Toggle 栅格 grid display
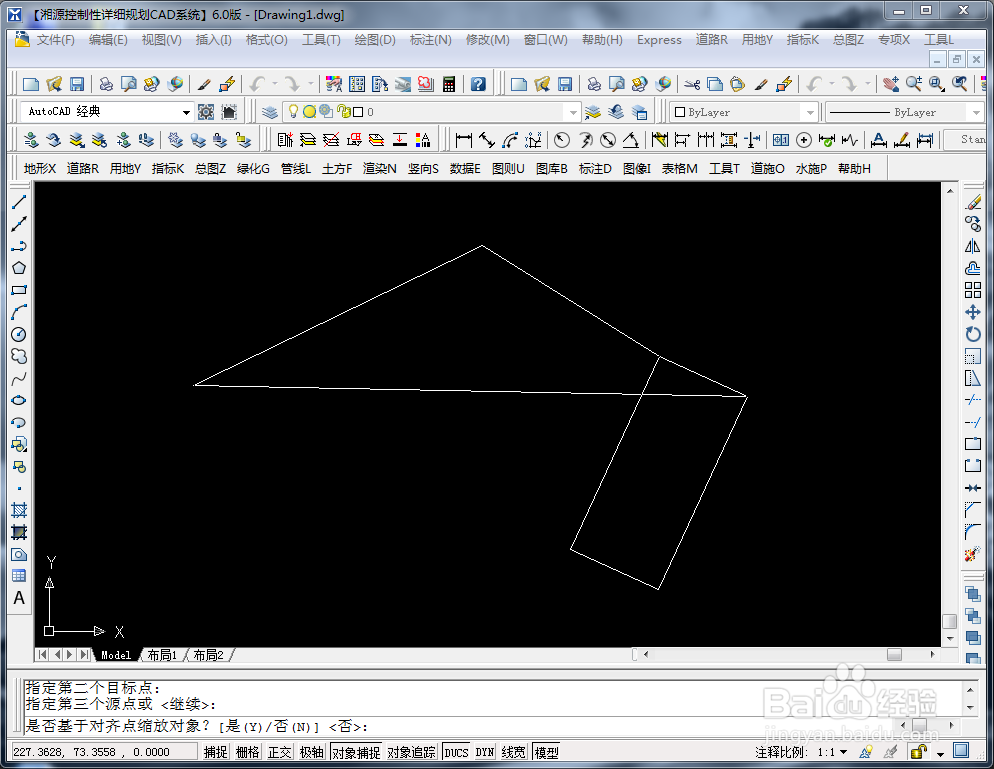The image size is (994, 769). point(247,752)
